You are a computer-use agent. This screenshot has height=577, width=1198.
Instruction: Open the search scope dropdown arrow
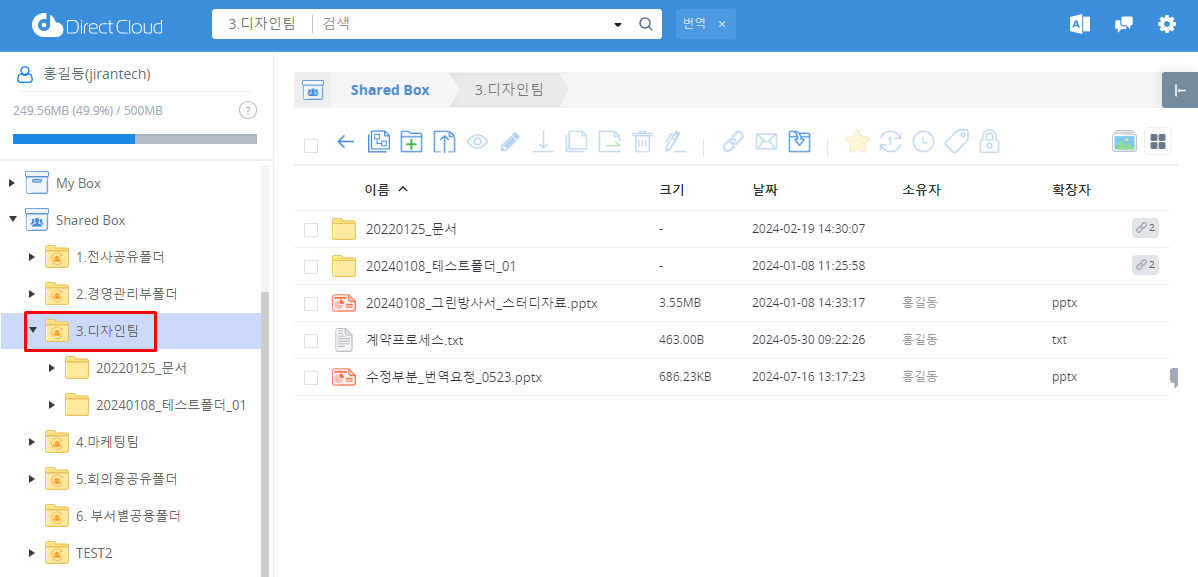pos(617,25)
